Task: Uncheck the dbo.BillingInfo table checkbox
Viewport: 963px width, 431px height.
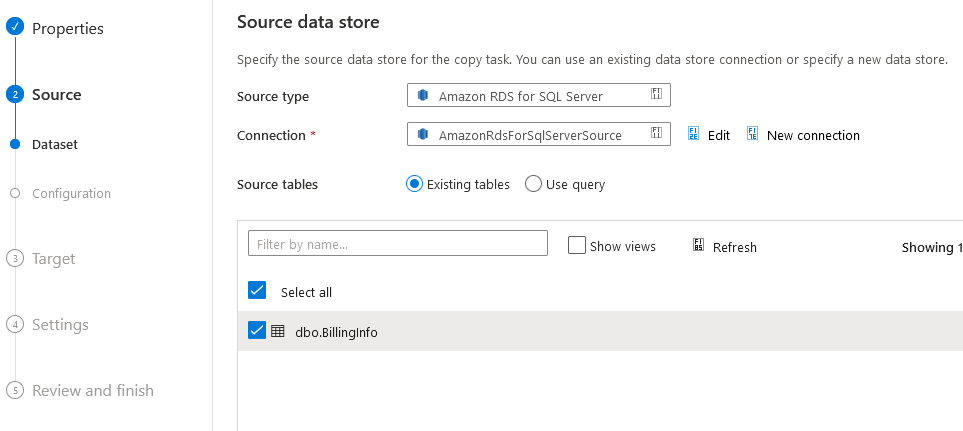Action: coord(257,330)
